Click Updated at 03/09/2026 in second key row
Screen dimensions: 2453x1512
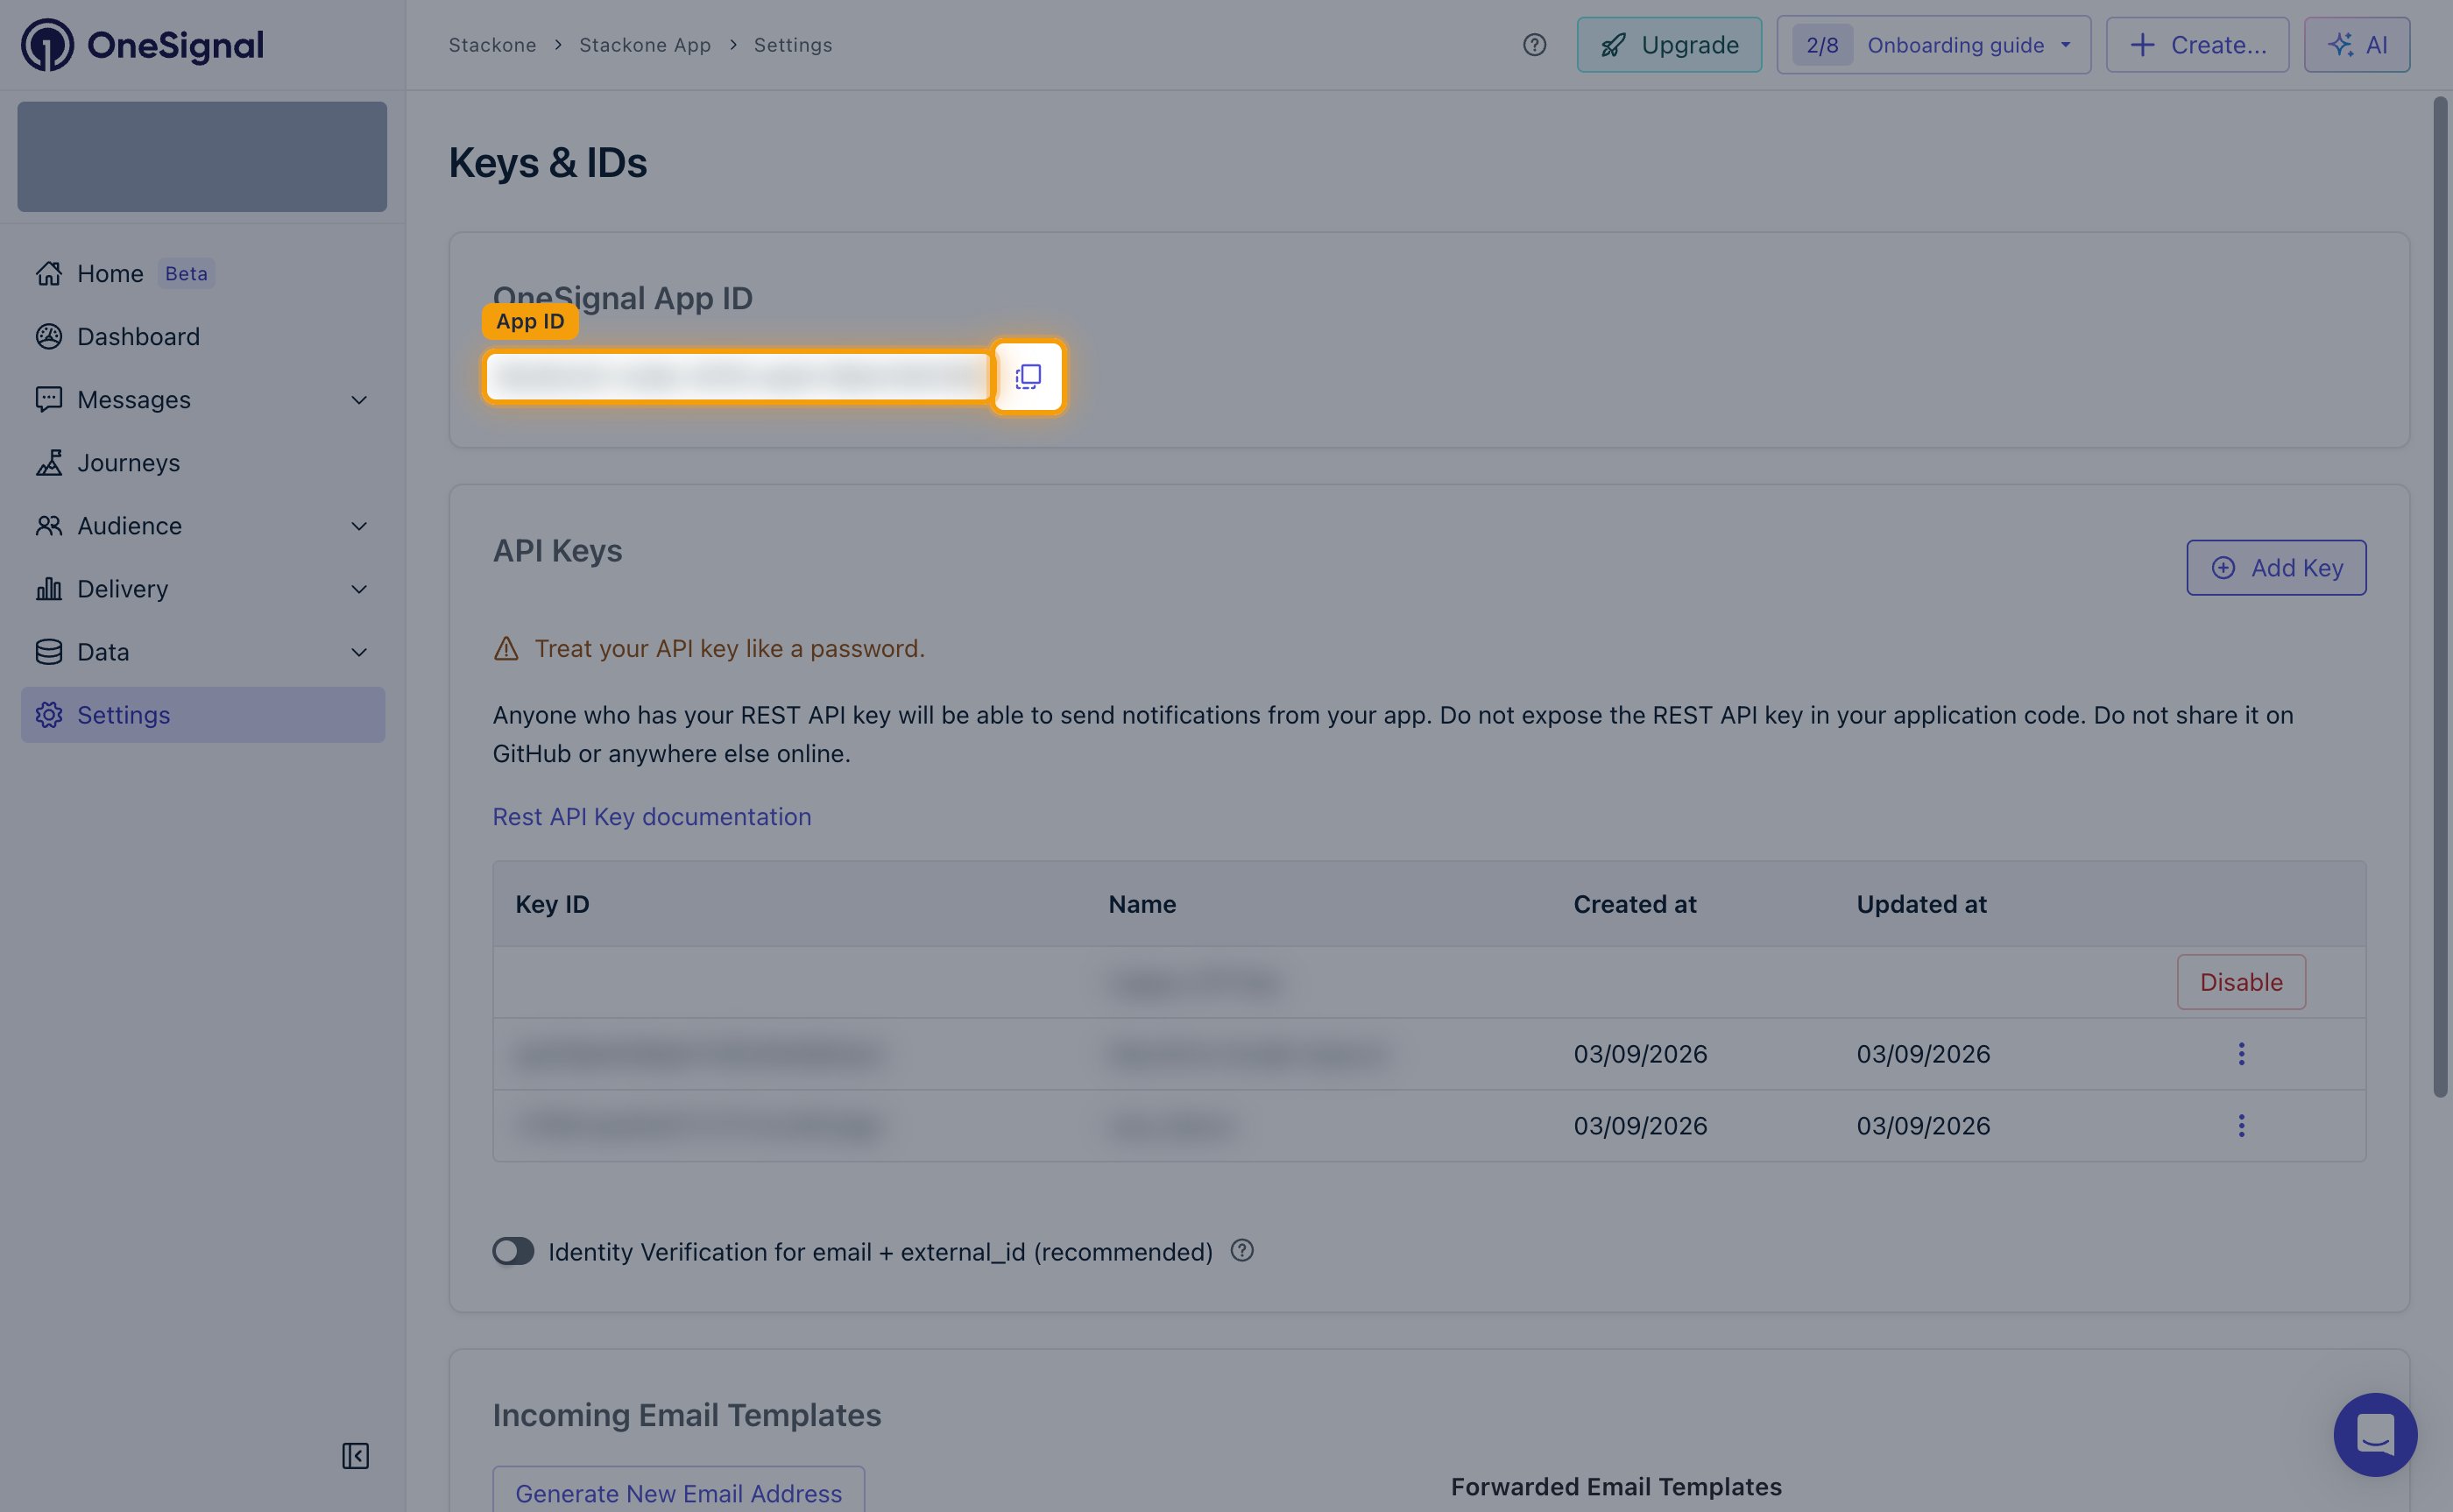tap(1923, 1054)
